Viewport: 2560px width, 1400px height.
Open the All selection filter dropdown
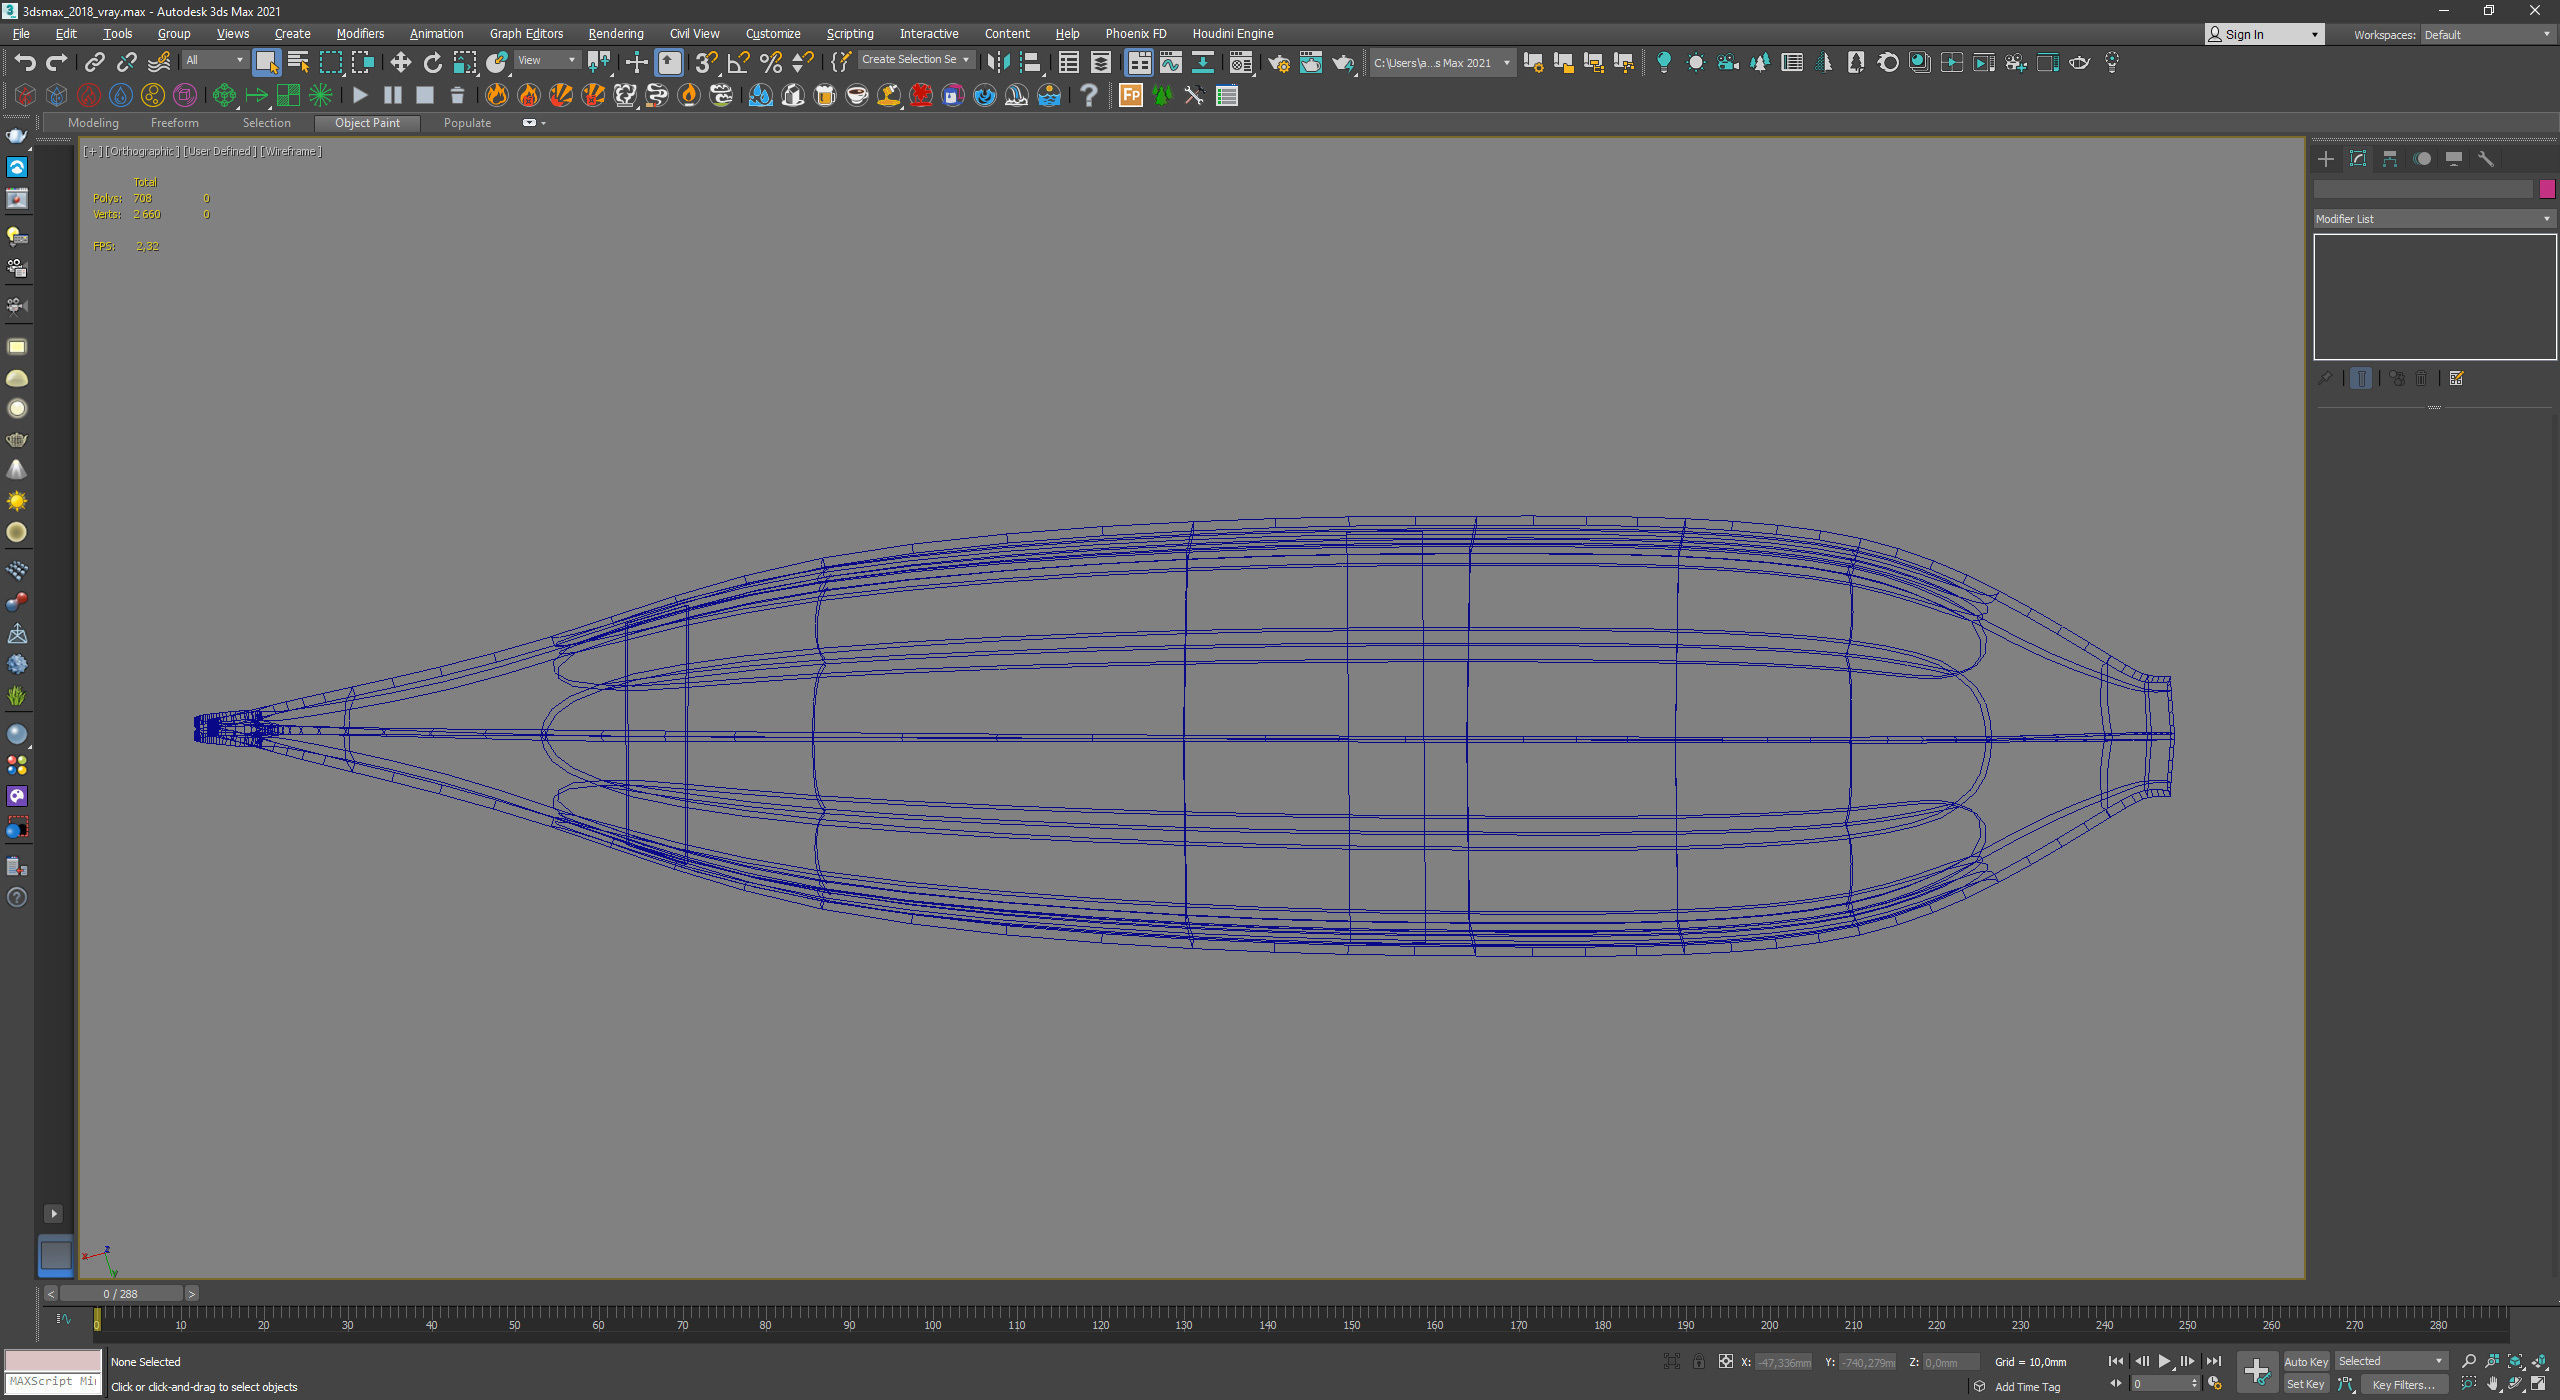214,61
